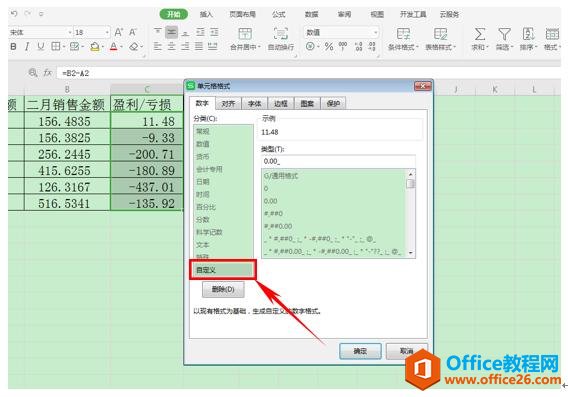Open the 公式 (Formulas) ribbon tab

(278, 14)
